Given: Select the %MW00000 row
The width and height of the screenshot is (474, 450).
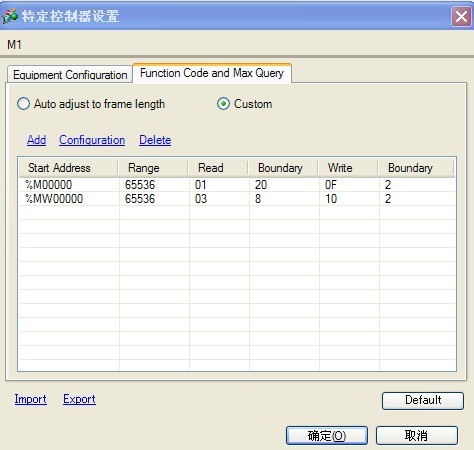Looking at the screenshot, I should click(237, 199).
